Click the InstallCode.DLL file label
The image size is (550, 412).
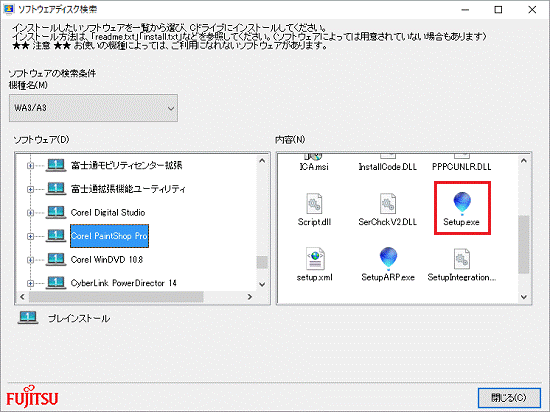388,167
